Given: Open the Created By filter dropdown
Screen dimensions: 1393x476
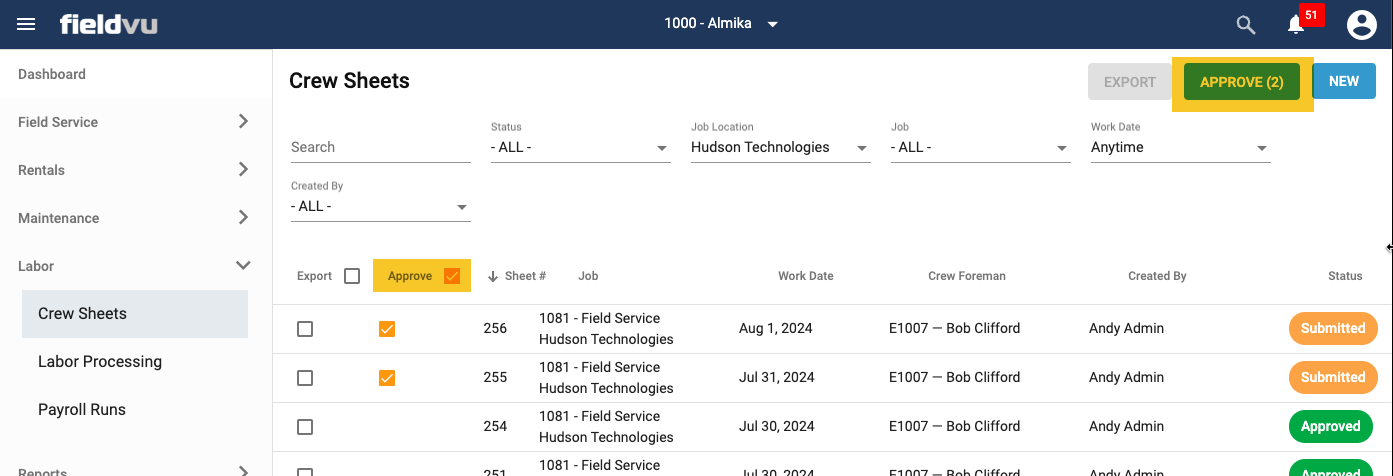Looking at the screenshot, I should pyautogui.click(x=380, y=206).
